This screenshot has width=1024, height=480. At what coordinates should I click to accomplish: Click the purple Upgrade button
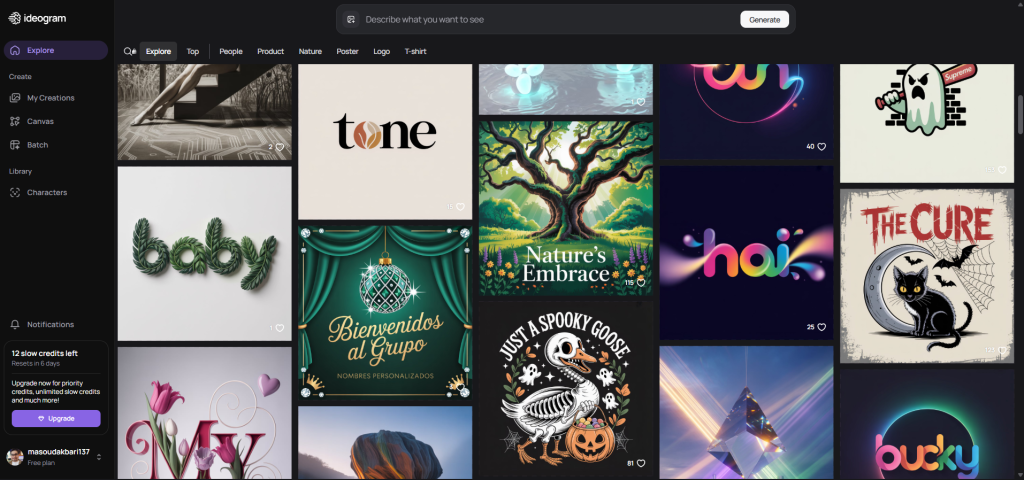pos(56,418)
